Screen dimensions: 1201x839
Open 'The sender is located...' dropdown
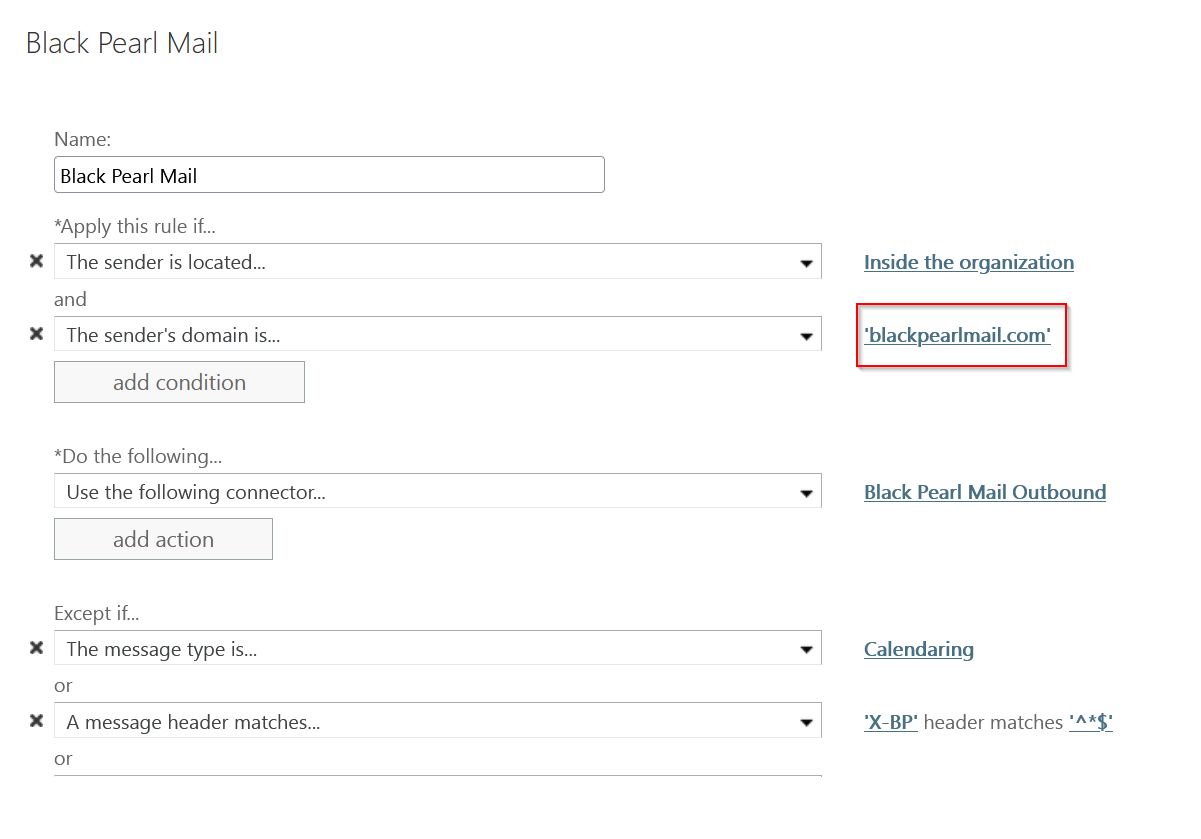pyautogui.click(x=437, y=262)
